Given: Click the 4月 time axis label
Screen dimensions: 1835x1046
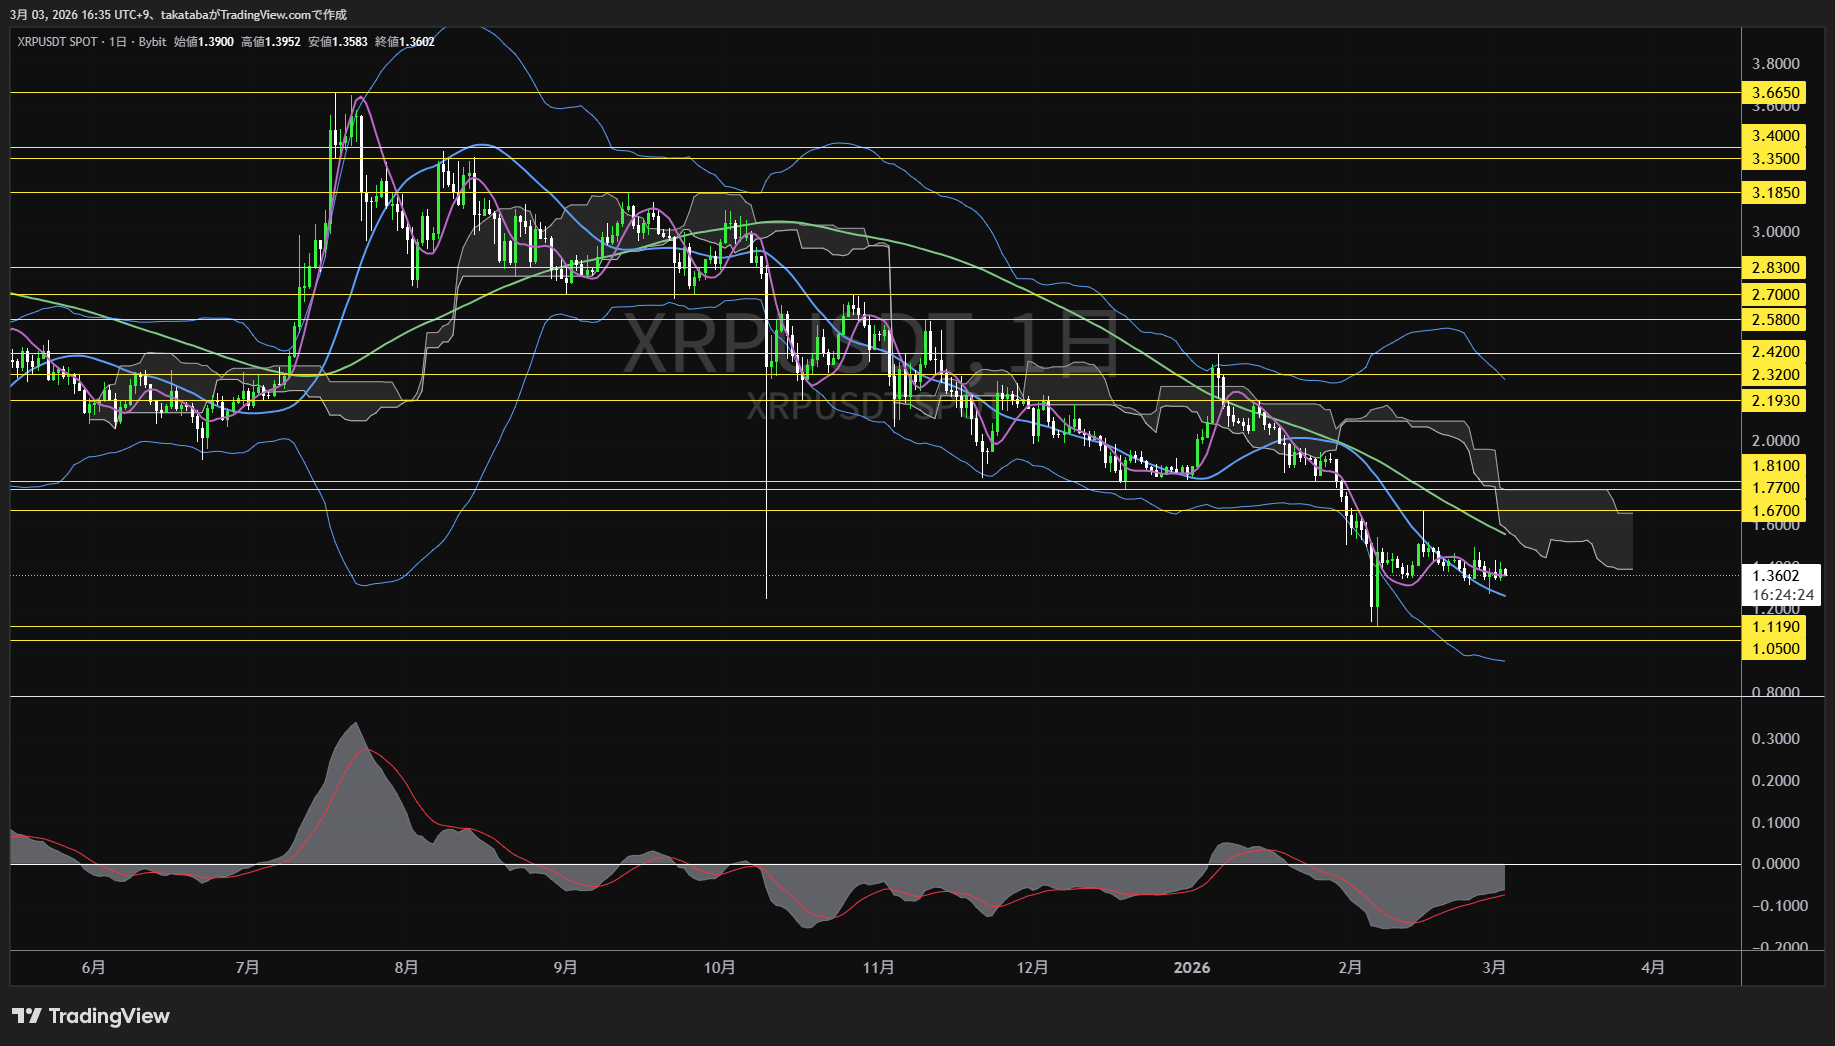Looking at the screenshot, I should pos(1653,967).
